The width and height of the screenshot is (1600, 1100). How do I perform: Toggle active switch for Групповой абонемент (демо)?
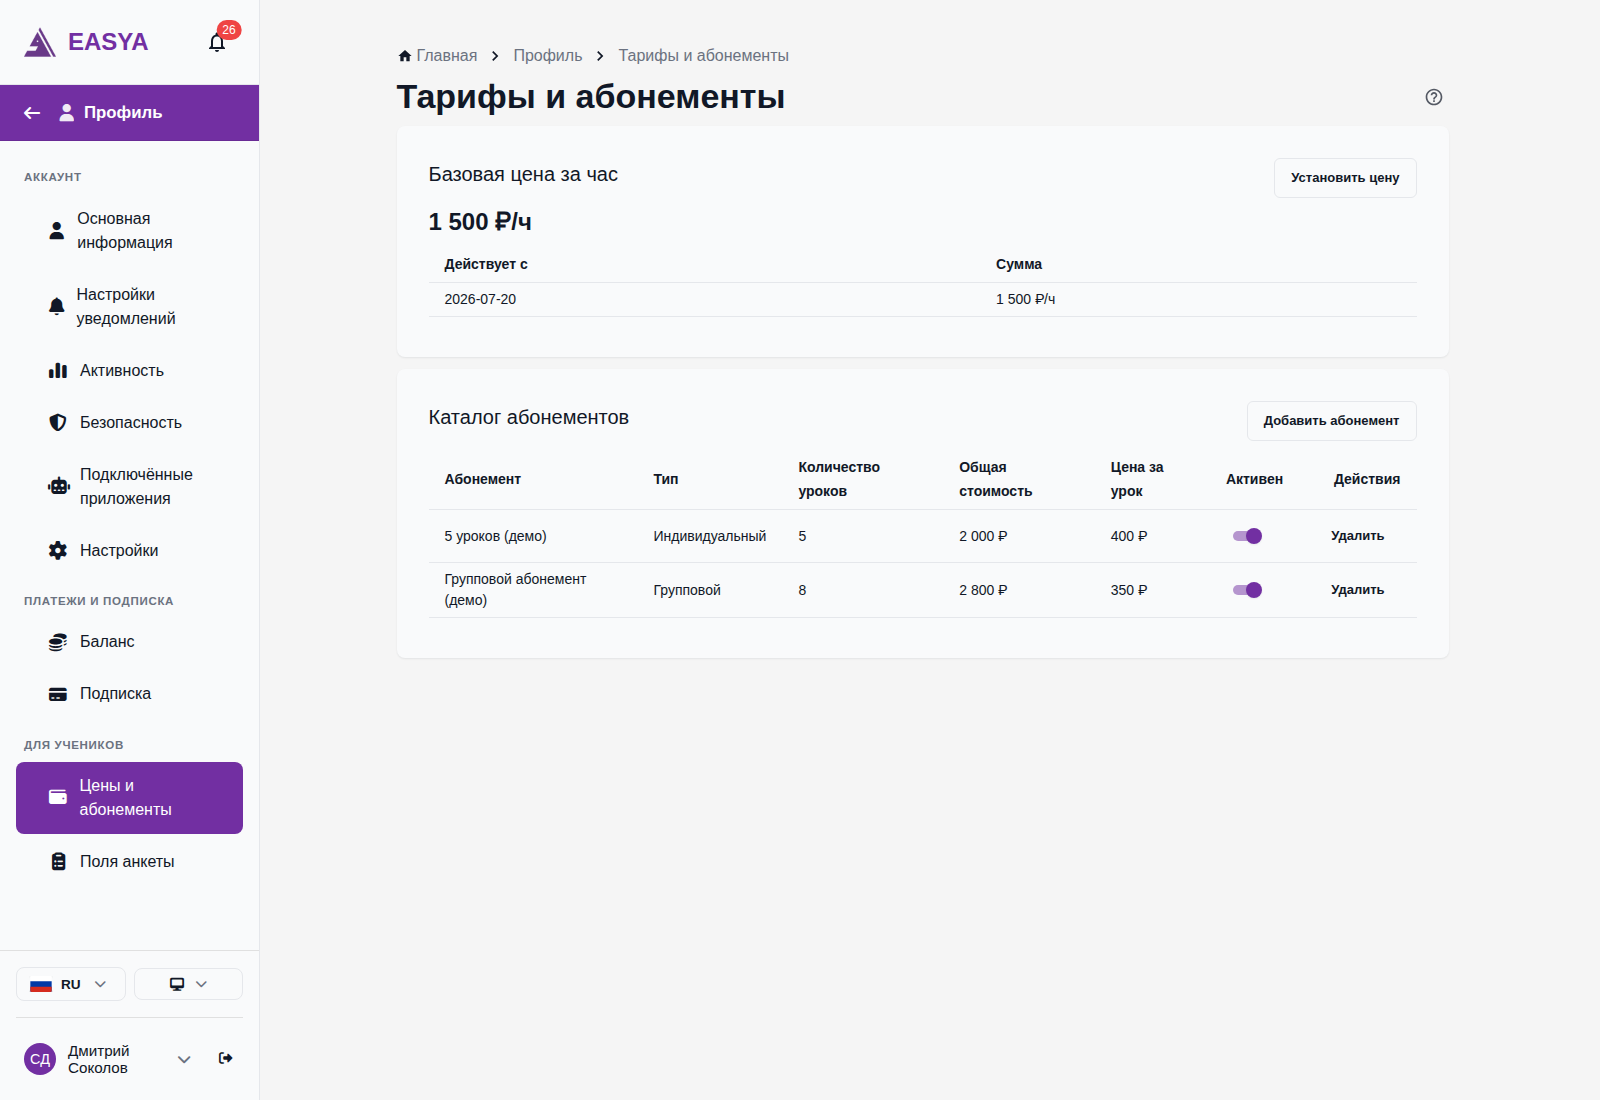(1247, 590)
